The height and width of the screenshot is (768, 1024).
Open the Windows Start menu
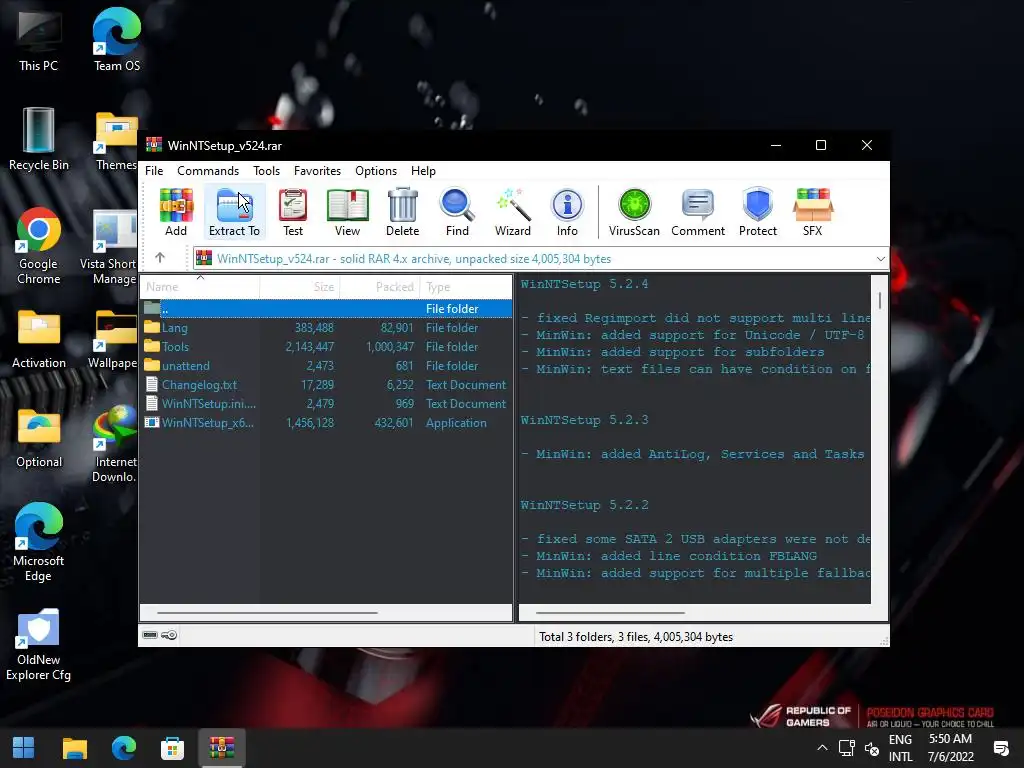coord(24,748)
